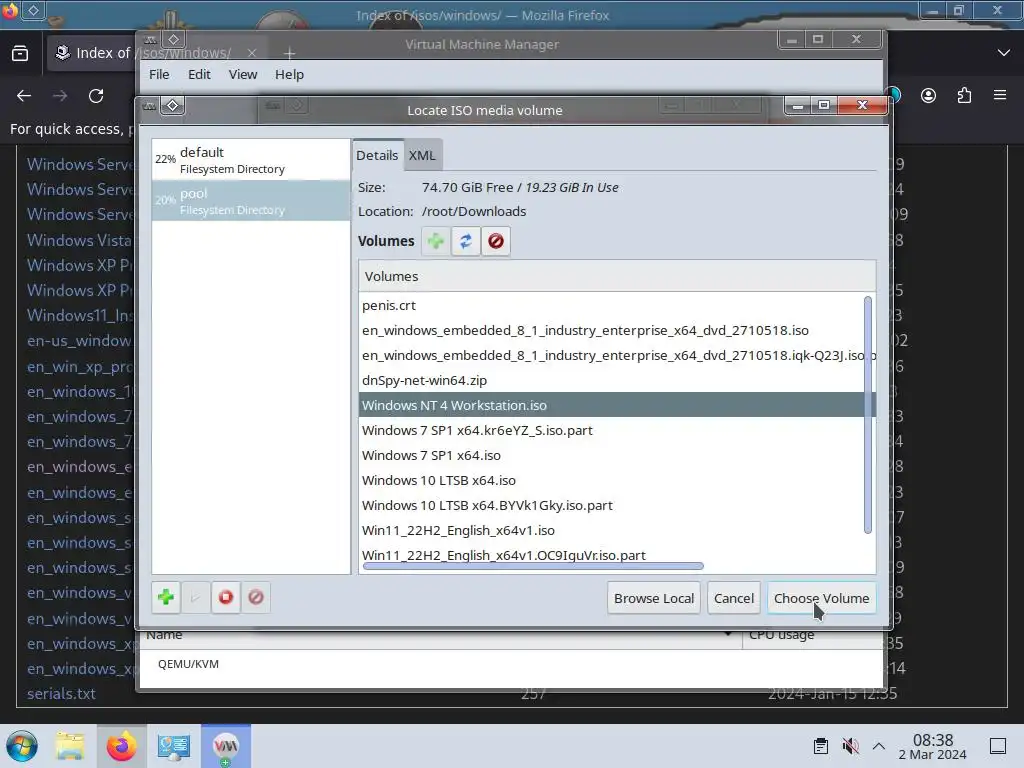Open the Firefox account icon
The width and height of the screenshot is (1024, 768).
tap(928, 96)
